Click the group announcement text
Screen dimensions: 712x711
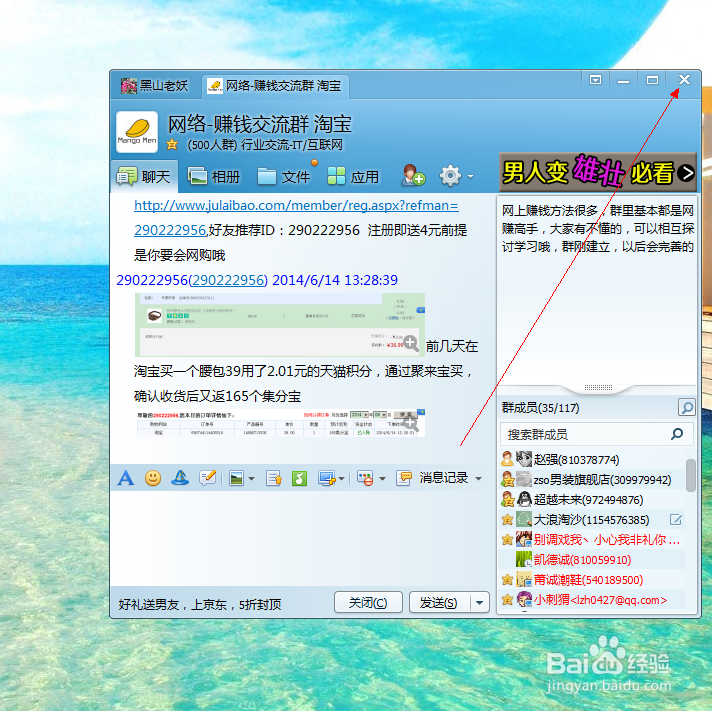pyautogui.click(x=598, y=228)
